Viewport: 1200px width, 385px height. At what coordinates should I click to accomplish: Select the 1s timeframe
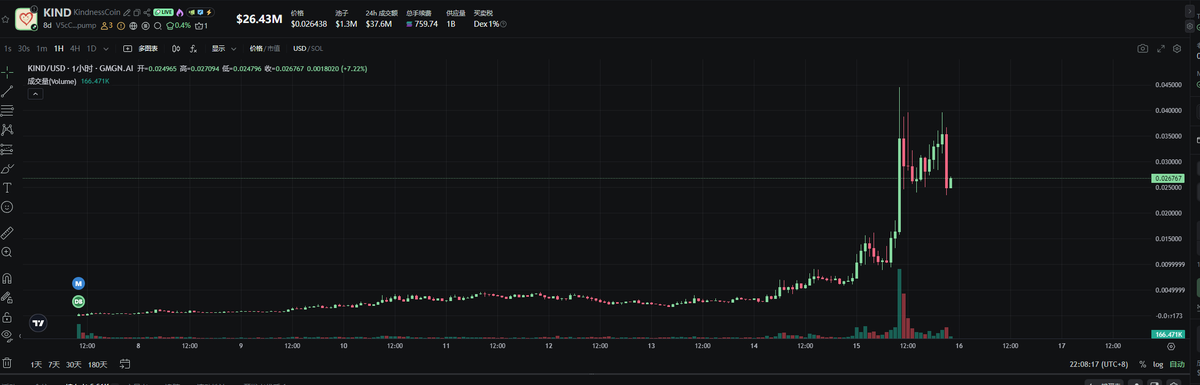point(7,48)
